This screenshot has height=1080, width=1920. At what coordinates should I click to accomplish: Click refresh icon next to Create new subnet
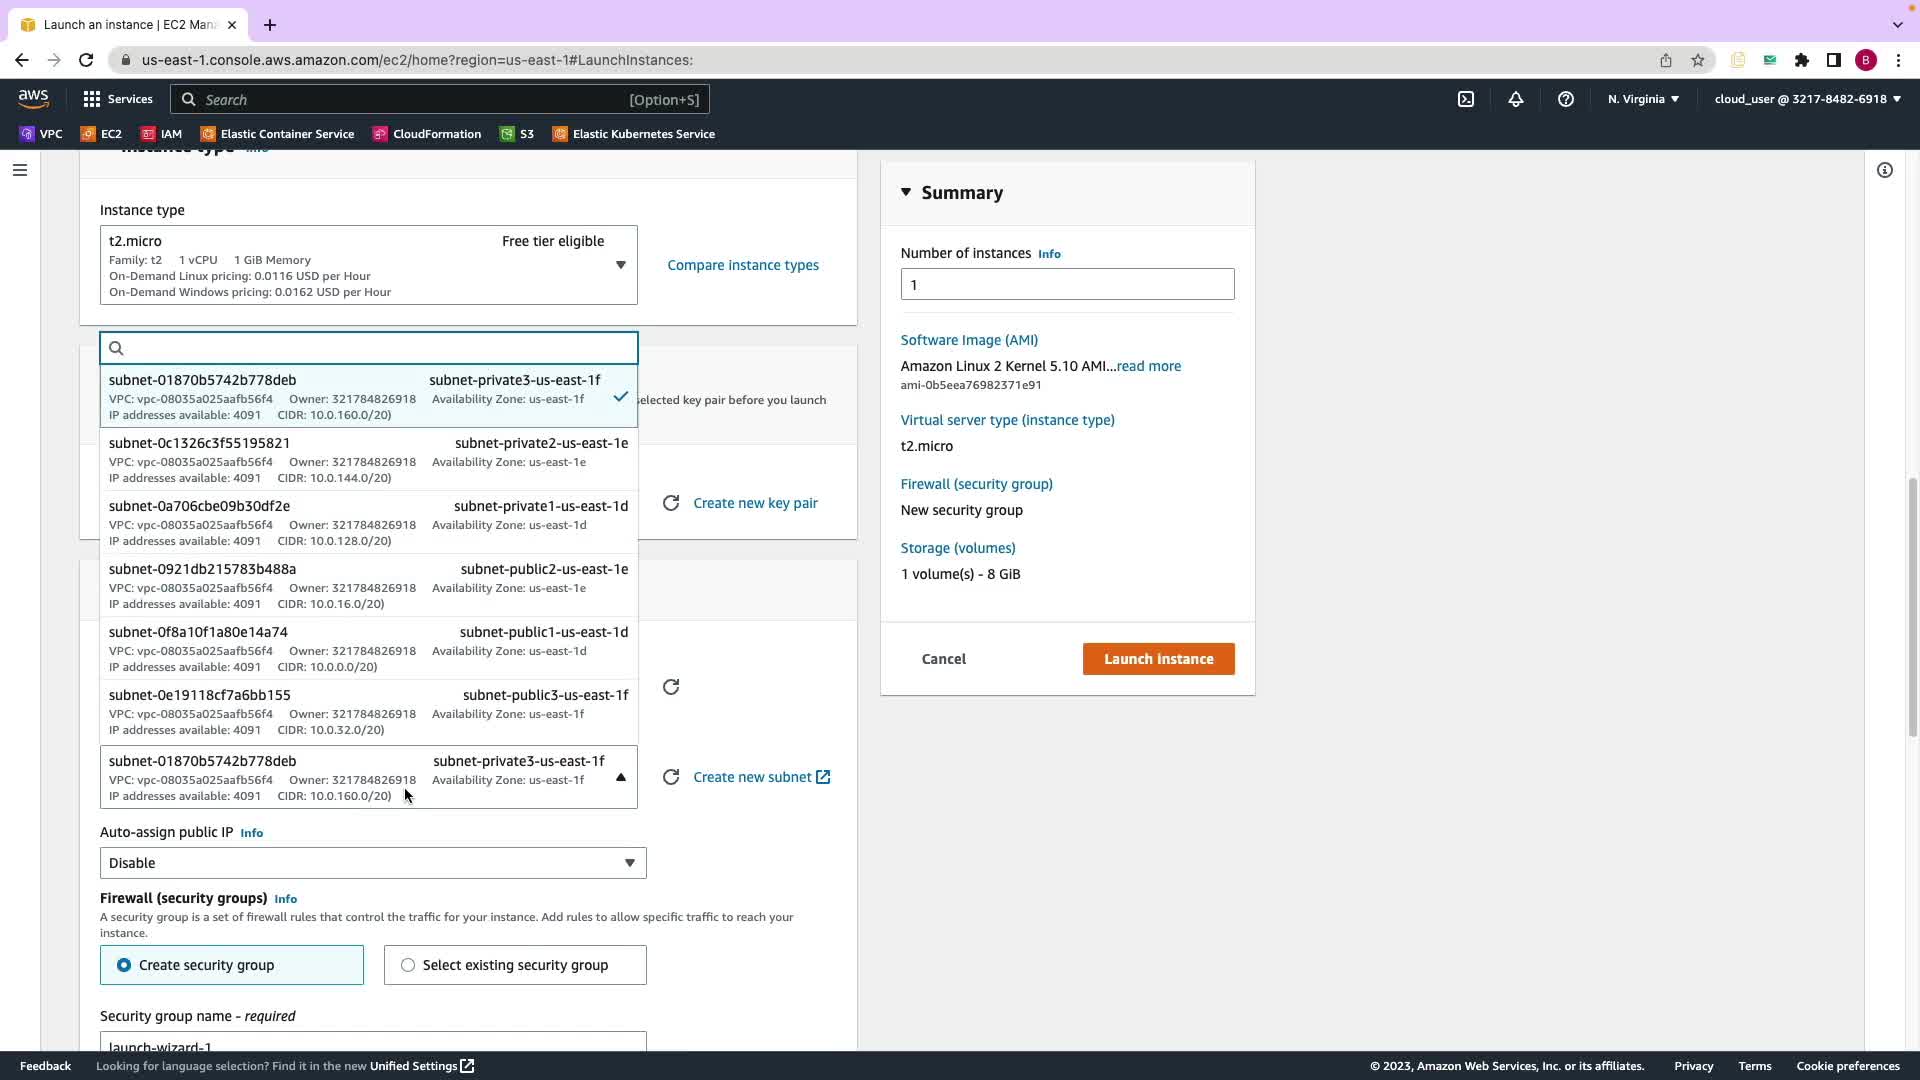click(671, 777)
